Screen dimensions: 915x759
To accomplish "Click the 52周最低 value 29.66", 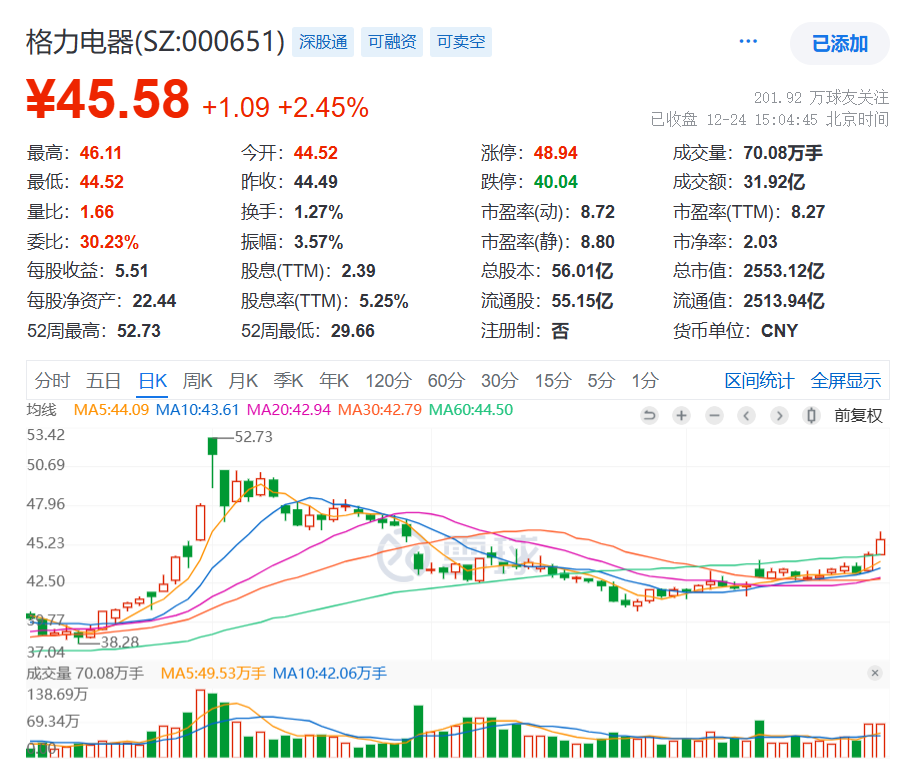I will coord(353,331).
